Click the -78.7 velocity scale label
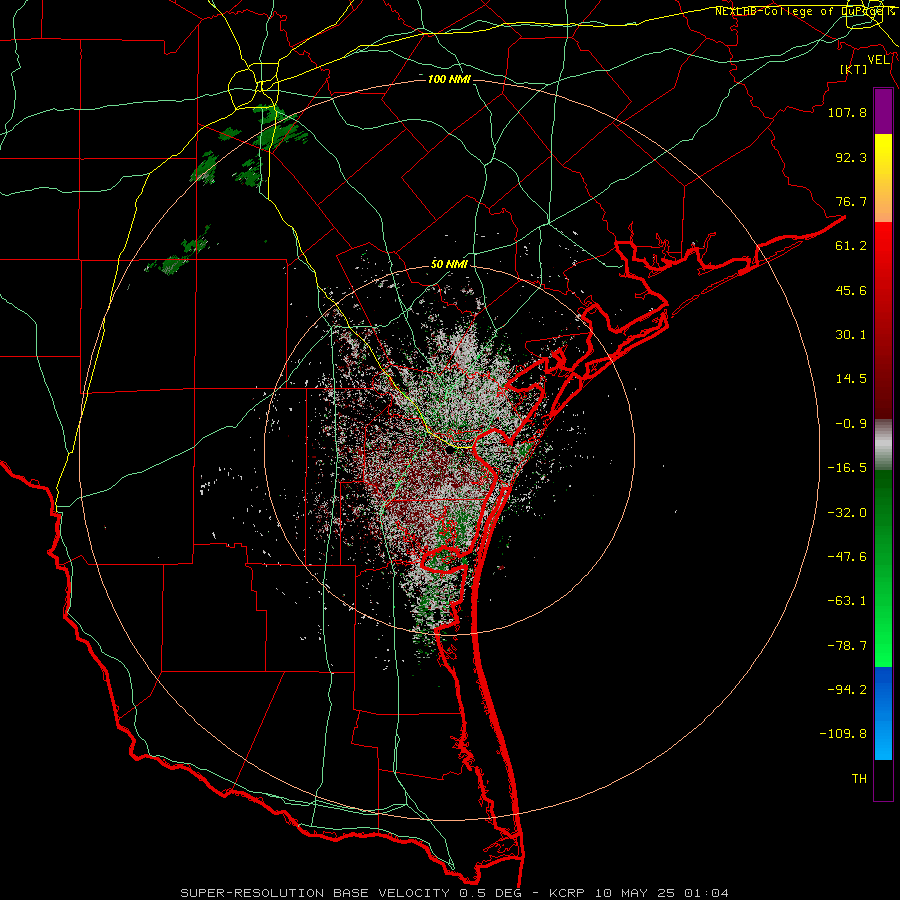The image size is (900, 900). tap(847, 646)
